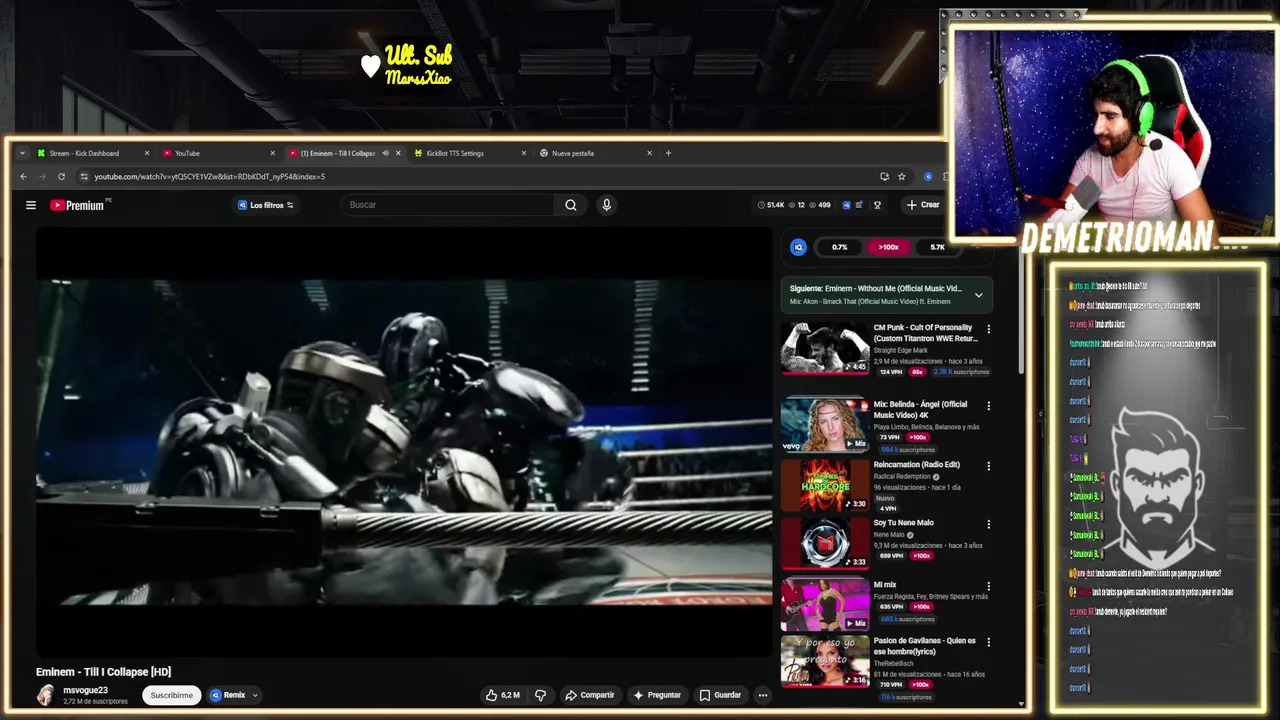Click the blue IQ badge above recommendations
This screenshot has width=1280, height=720.
coord(798,247)
